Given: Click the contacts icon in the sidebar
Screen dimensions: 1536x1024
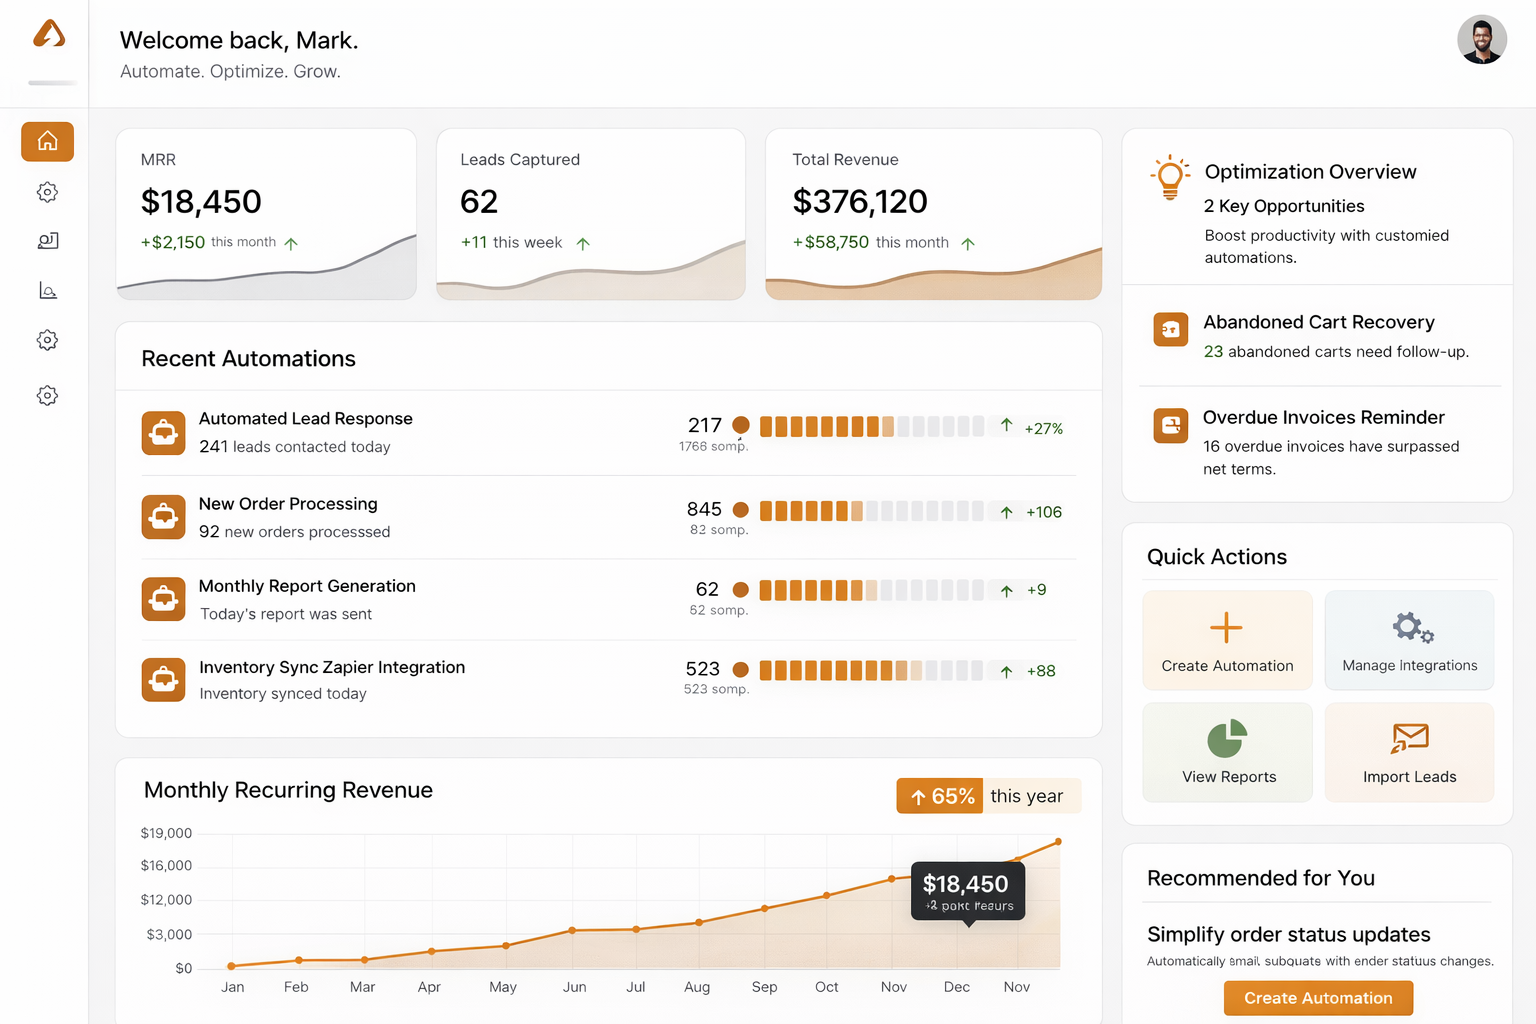Looking at the screenshot, I should point(47,240).
